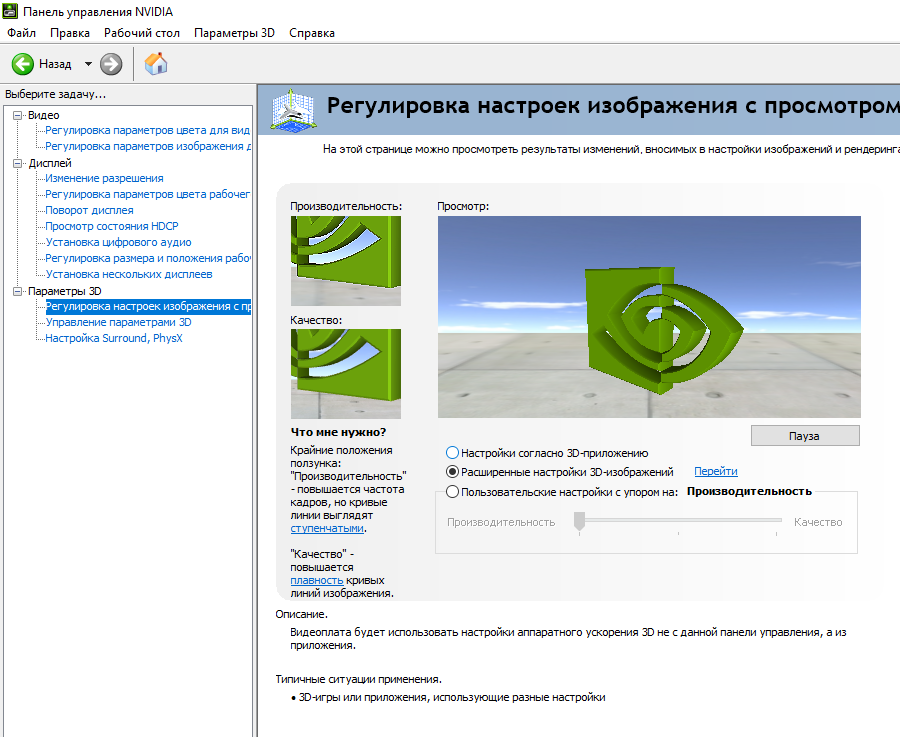Open the Справка menu

tap(312, 33)
